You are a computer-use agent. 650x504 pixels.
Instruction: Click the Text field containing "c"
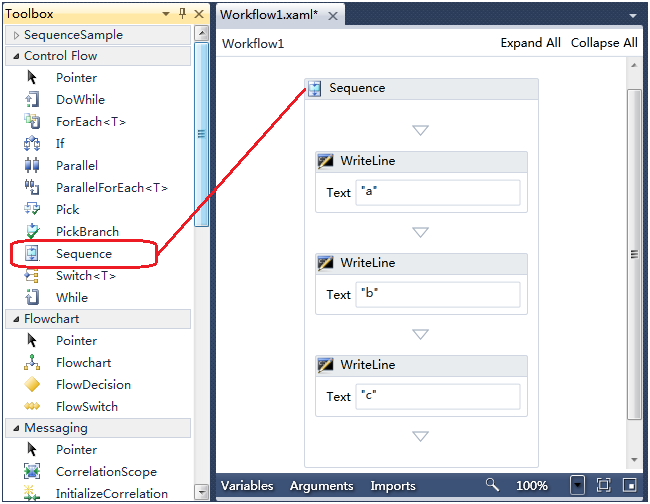pos(438,396)
